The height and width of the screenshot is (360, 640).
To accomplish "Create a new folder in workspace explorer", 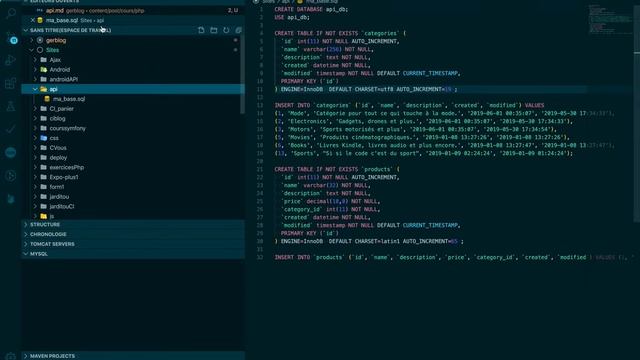I will coord(213,30).
